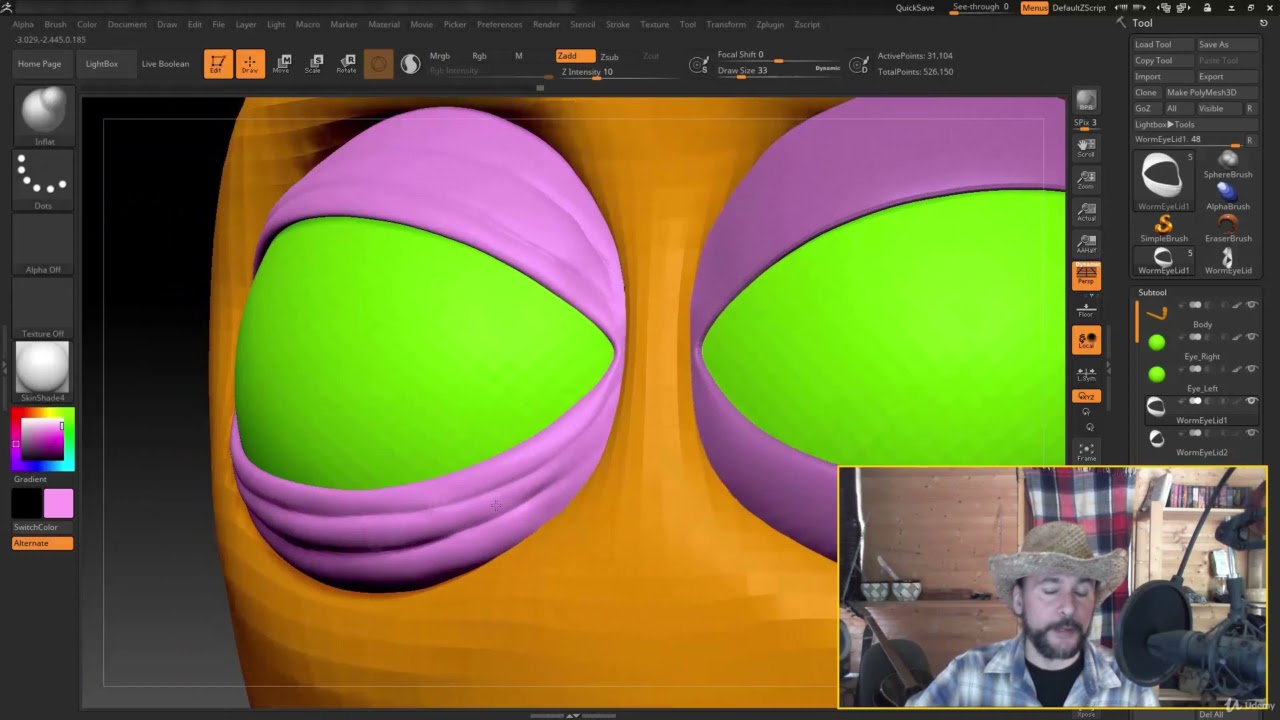Click the QuickSave button

point(915,8)
